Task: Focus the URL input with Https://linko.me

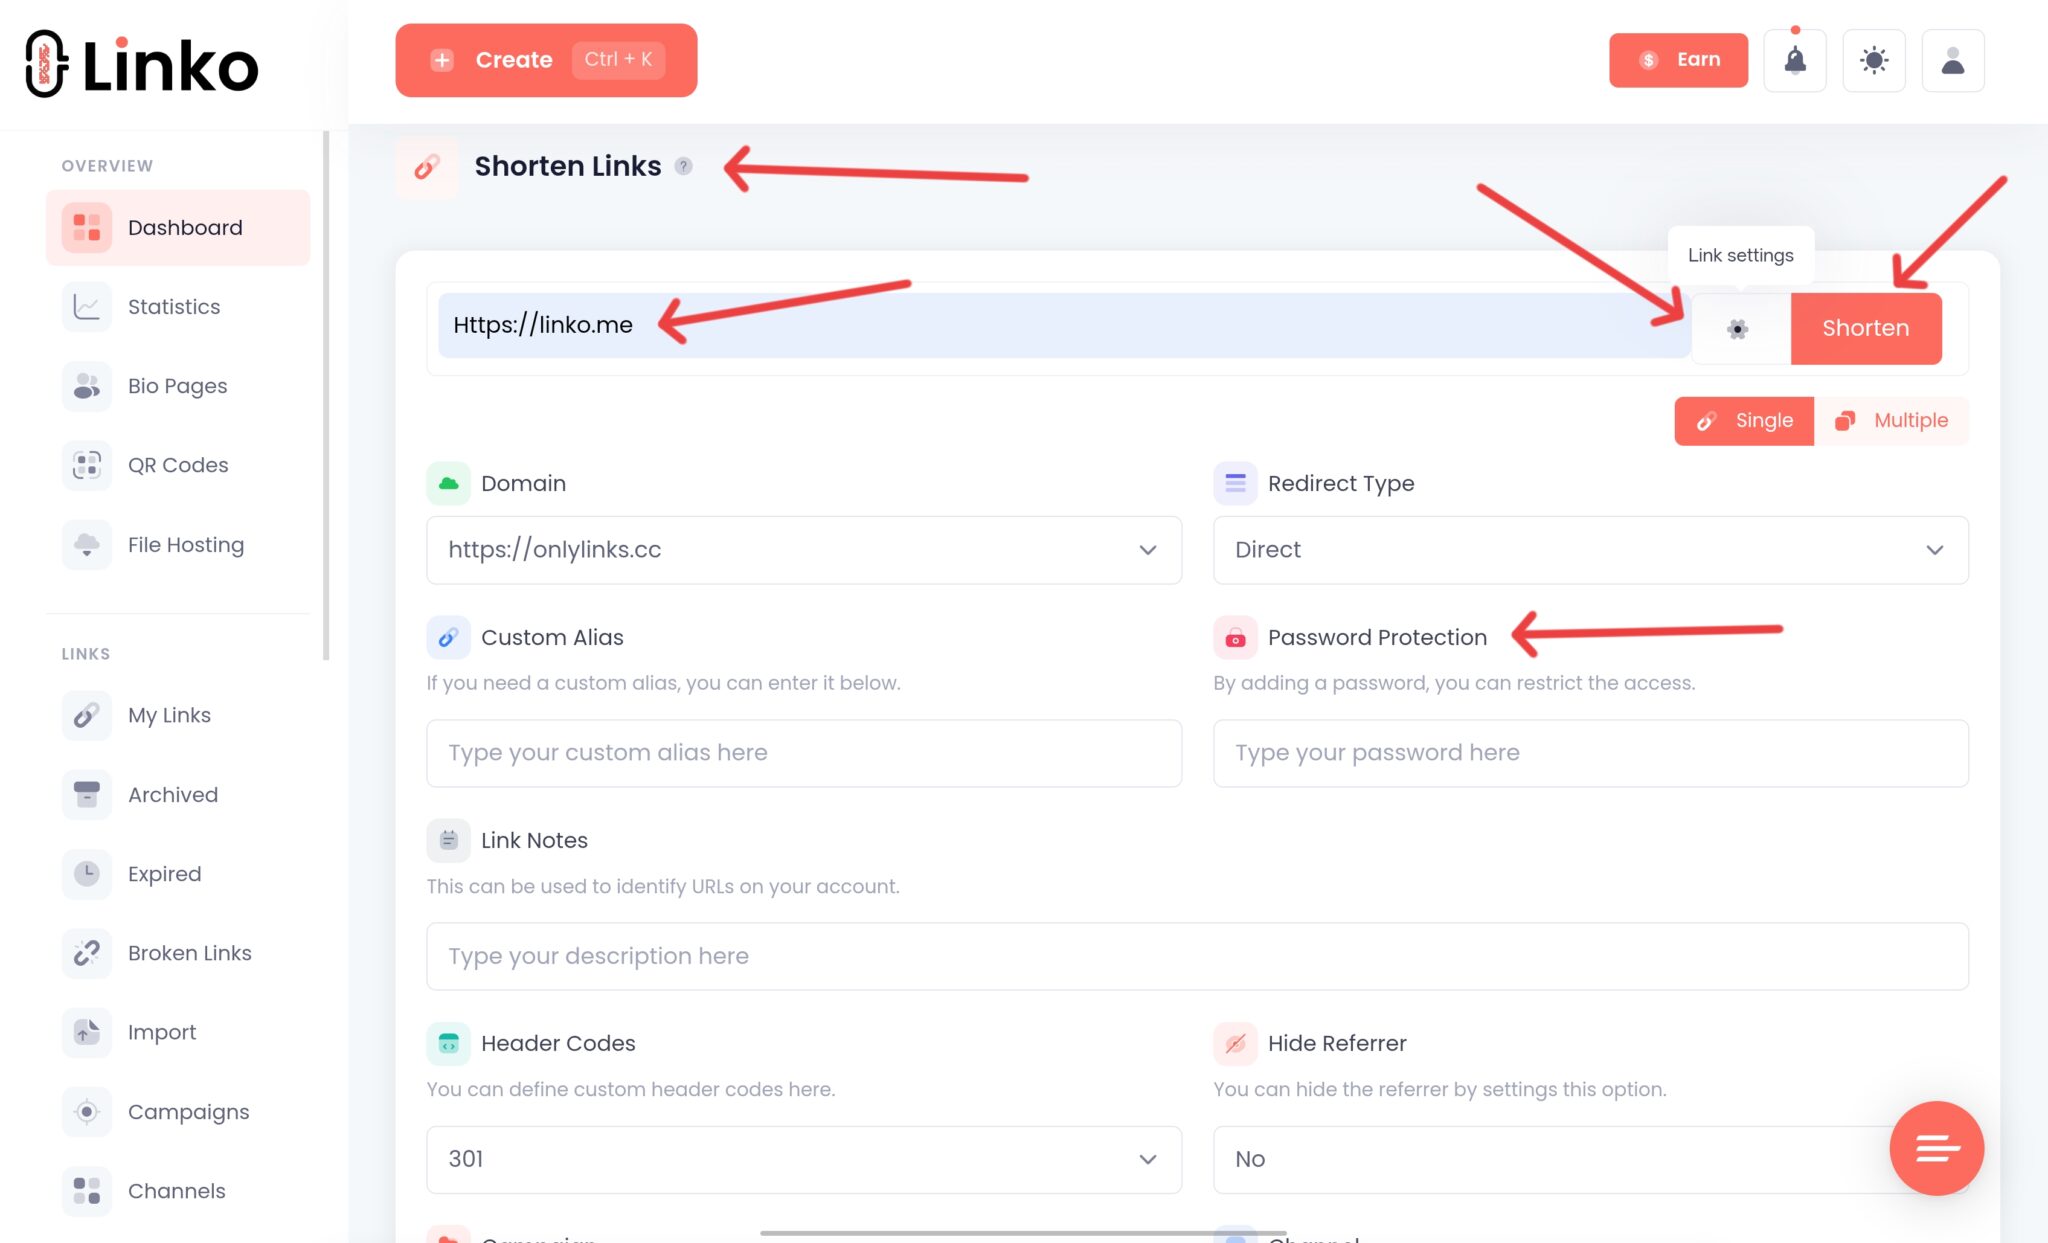Action: click(x=1064, y=325)
